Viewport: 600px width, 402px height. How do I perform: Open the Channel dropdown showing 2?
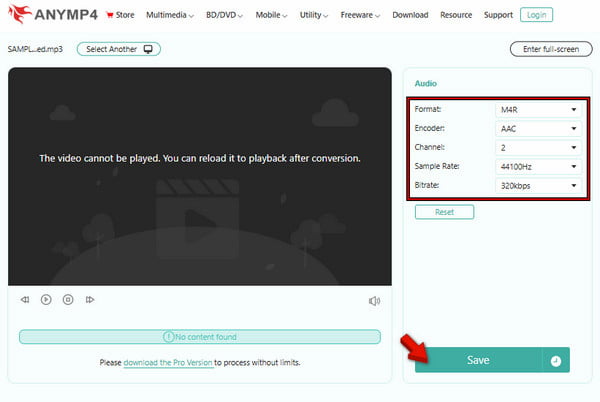538,148
